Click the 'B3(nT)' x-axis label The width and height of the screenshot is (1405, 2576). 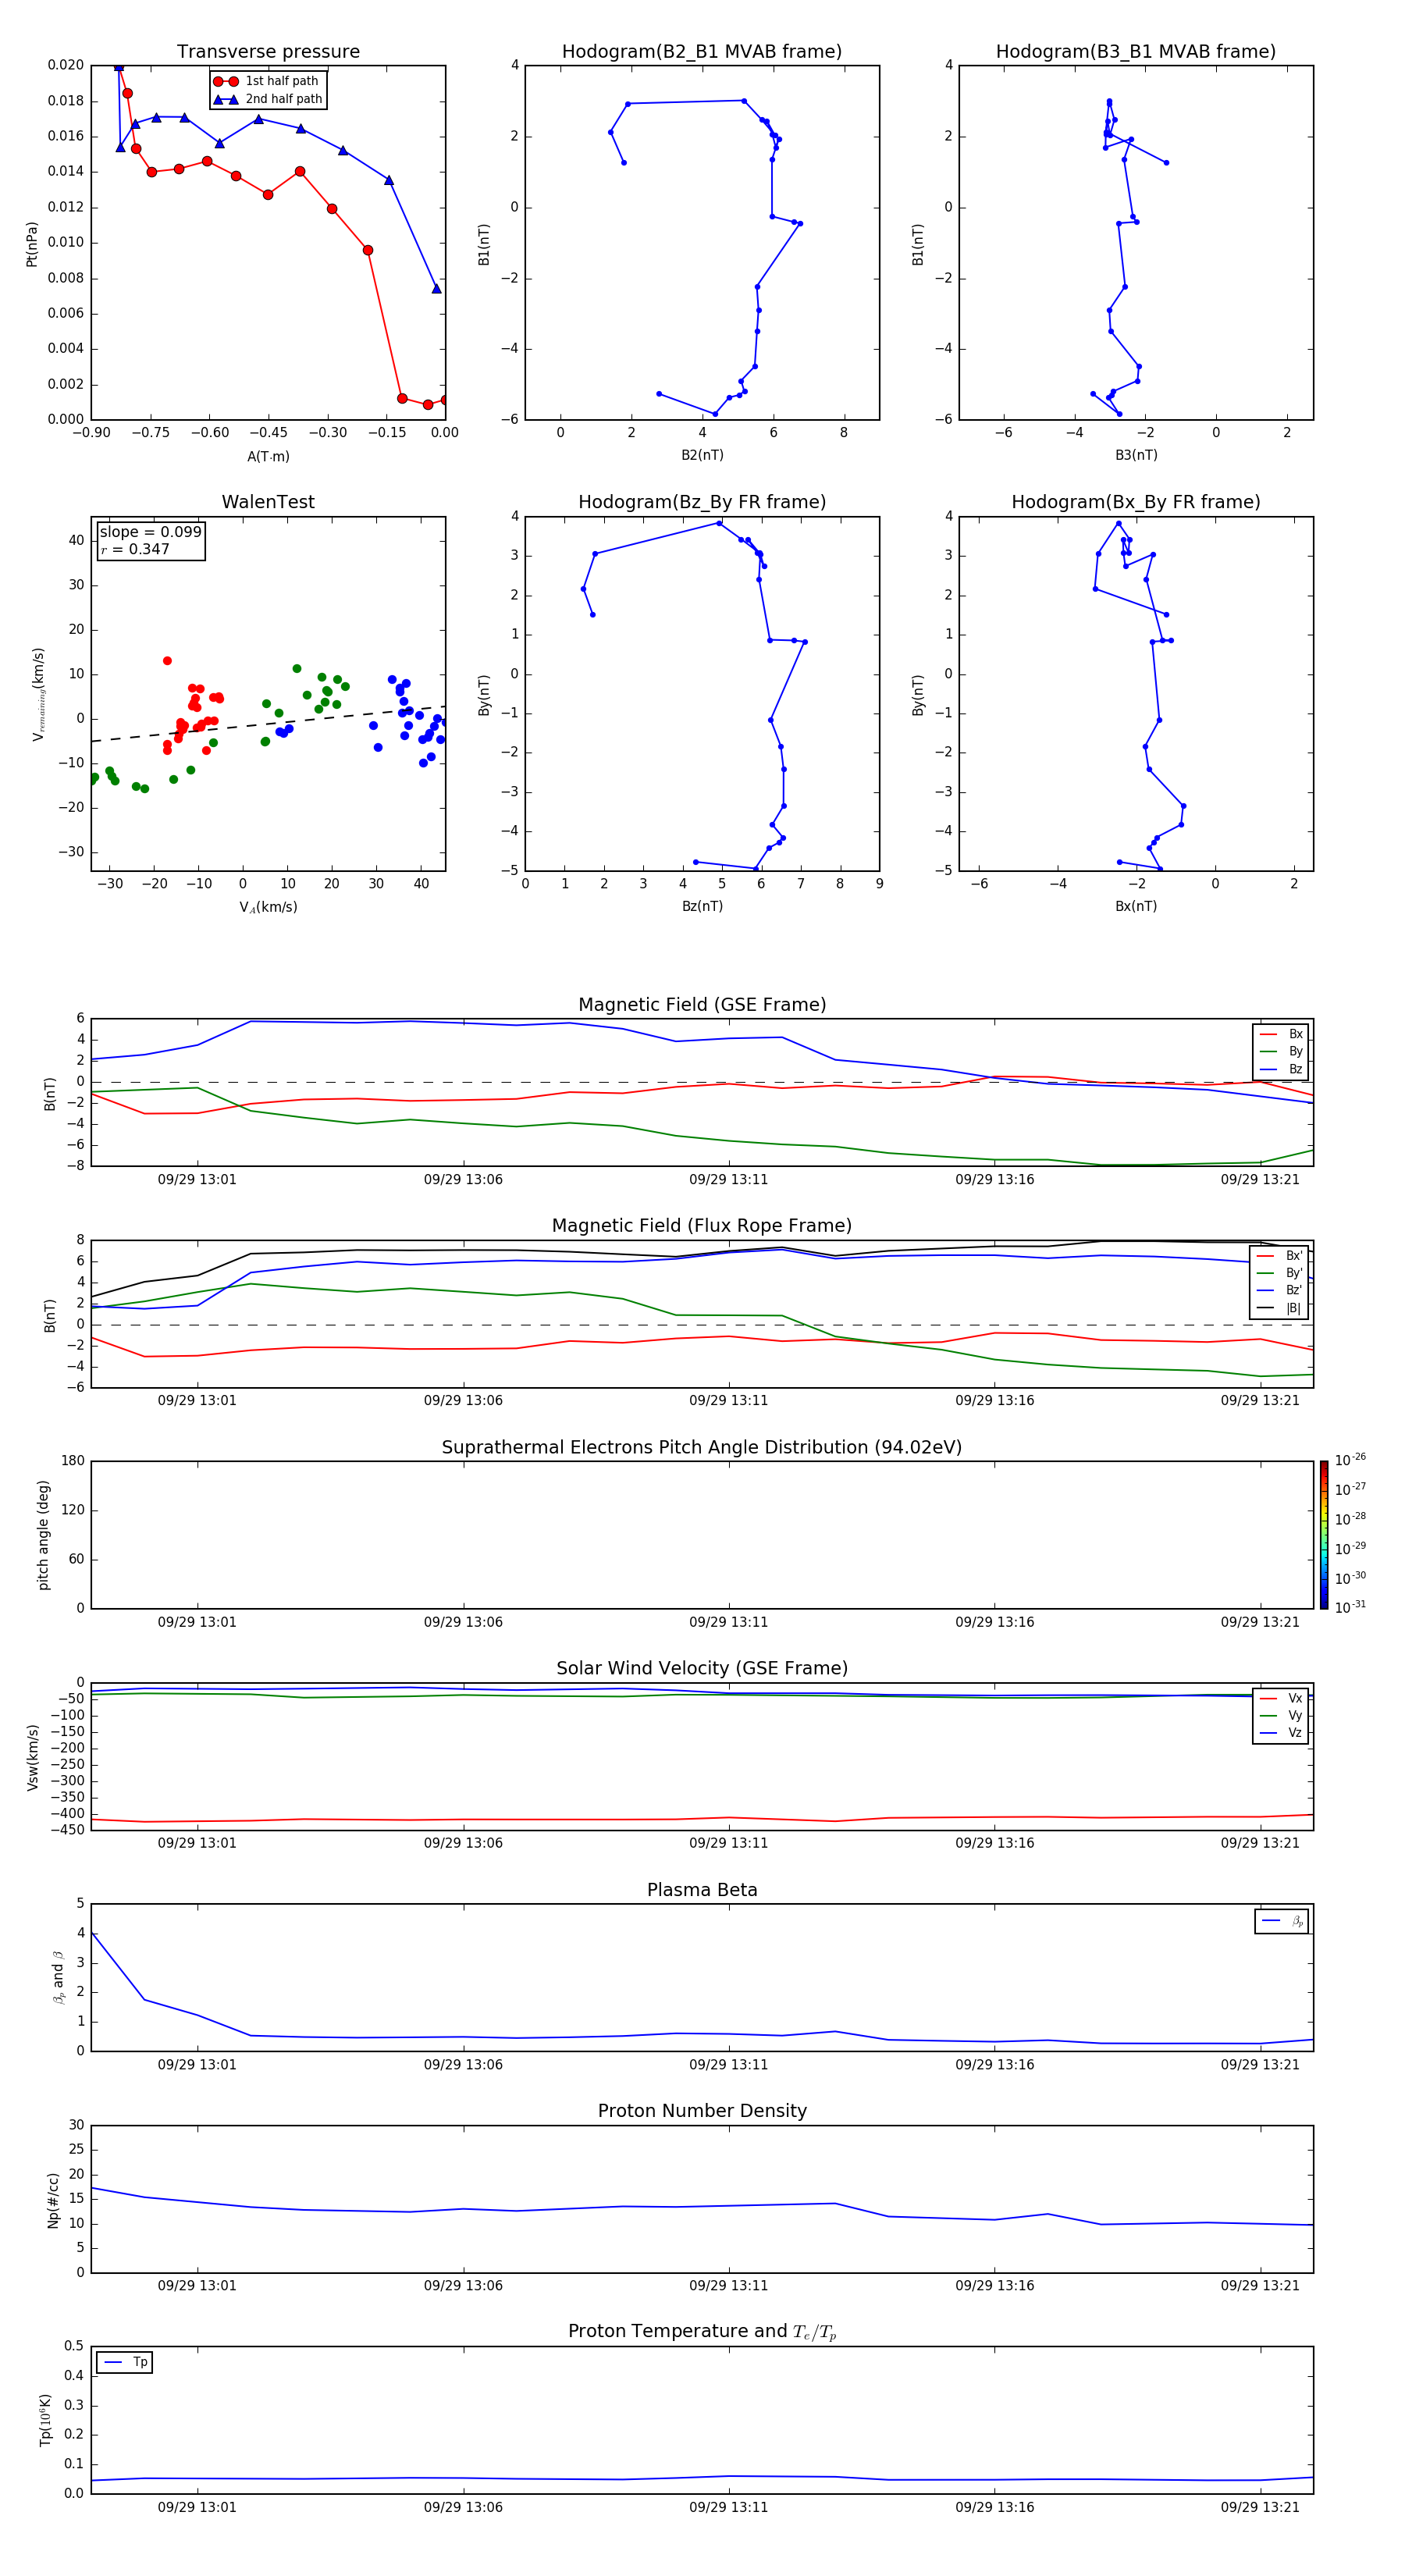(x=1136, y=455)
